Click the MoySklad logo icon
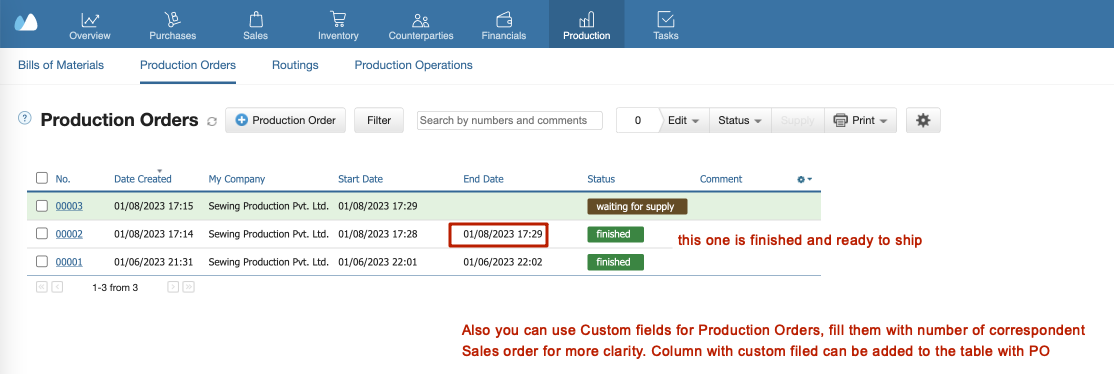Viewport: 1114px width, 374px height. pos(26,22)
